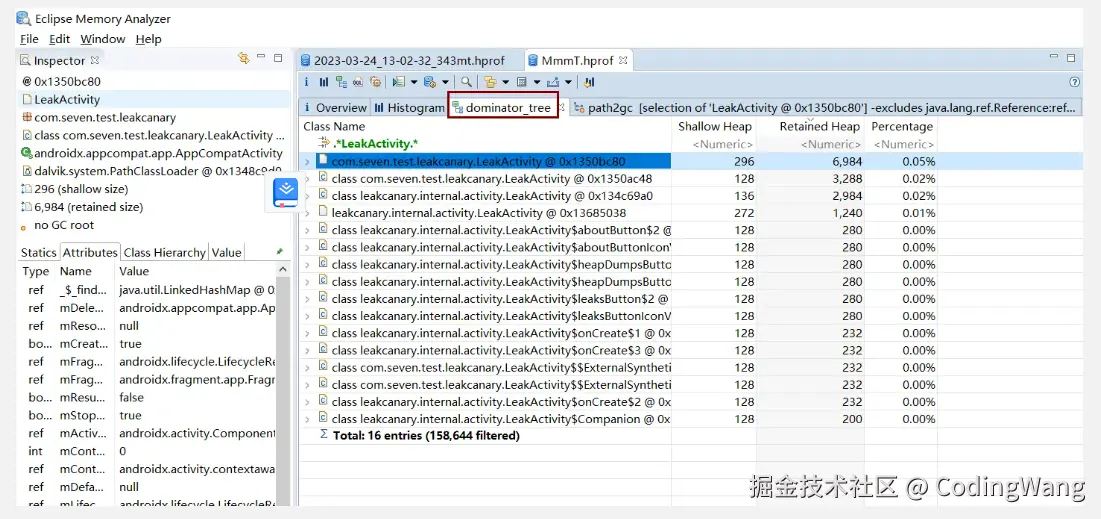Open the Help menu

148,39
